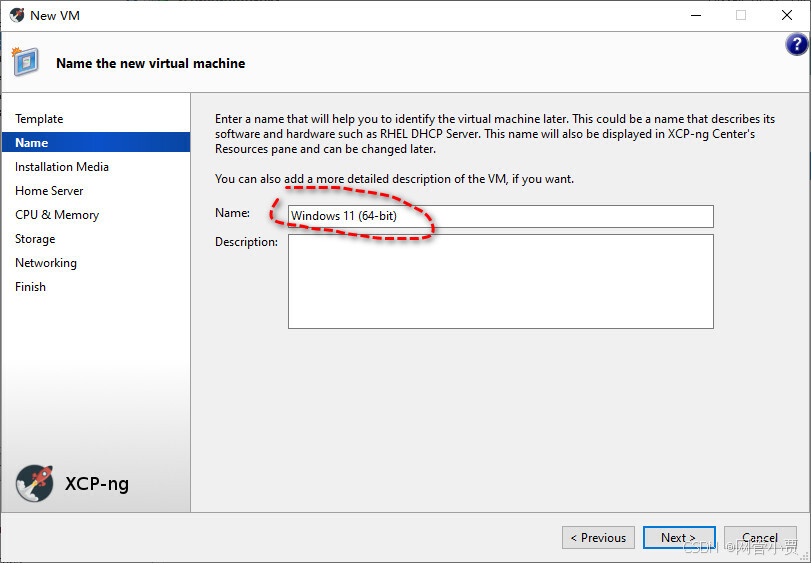Focus the Description text area
Viewport: 811px width, 563px height.
[501, 281]
